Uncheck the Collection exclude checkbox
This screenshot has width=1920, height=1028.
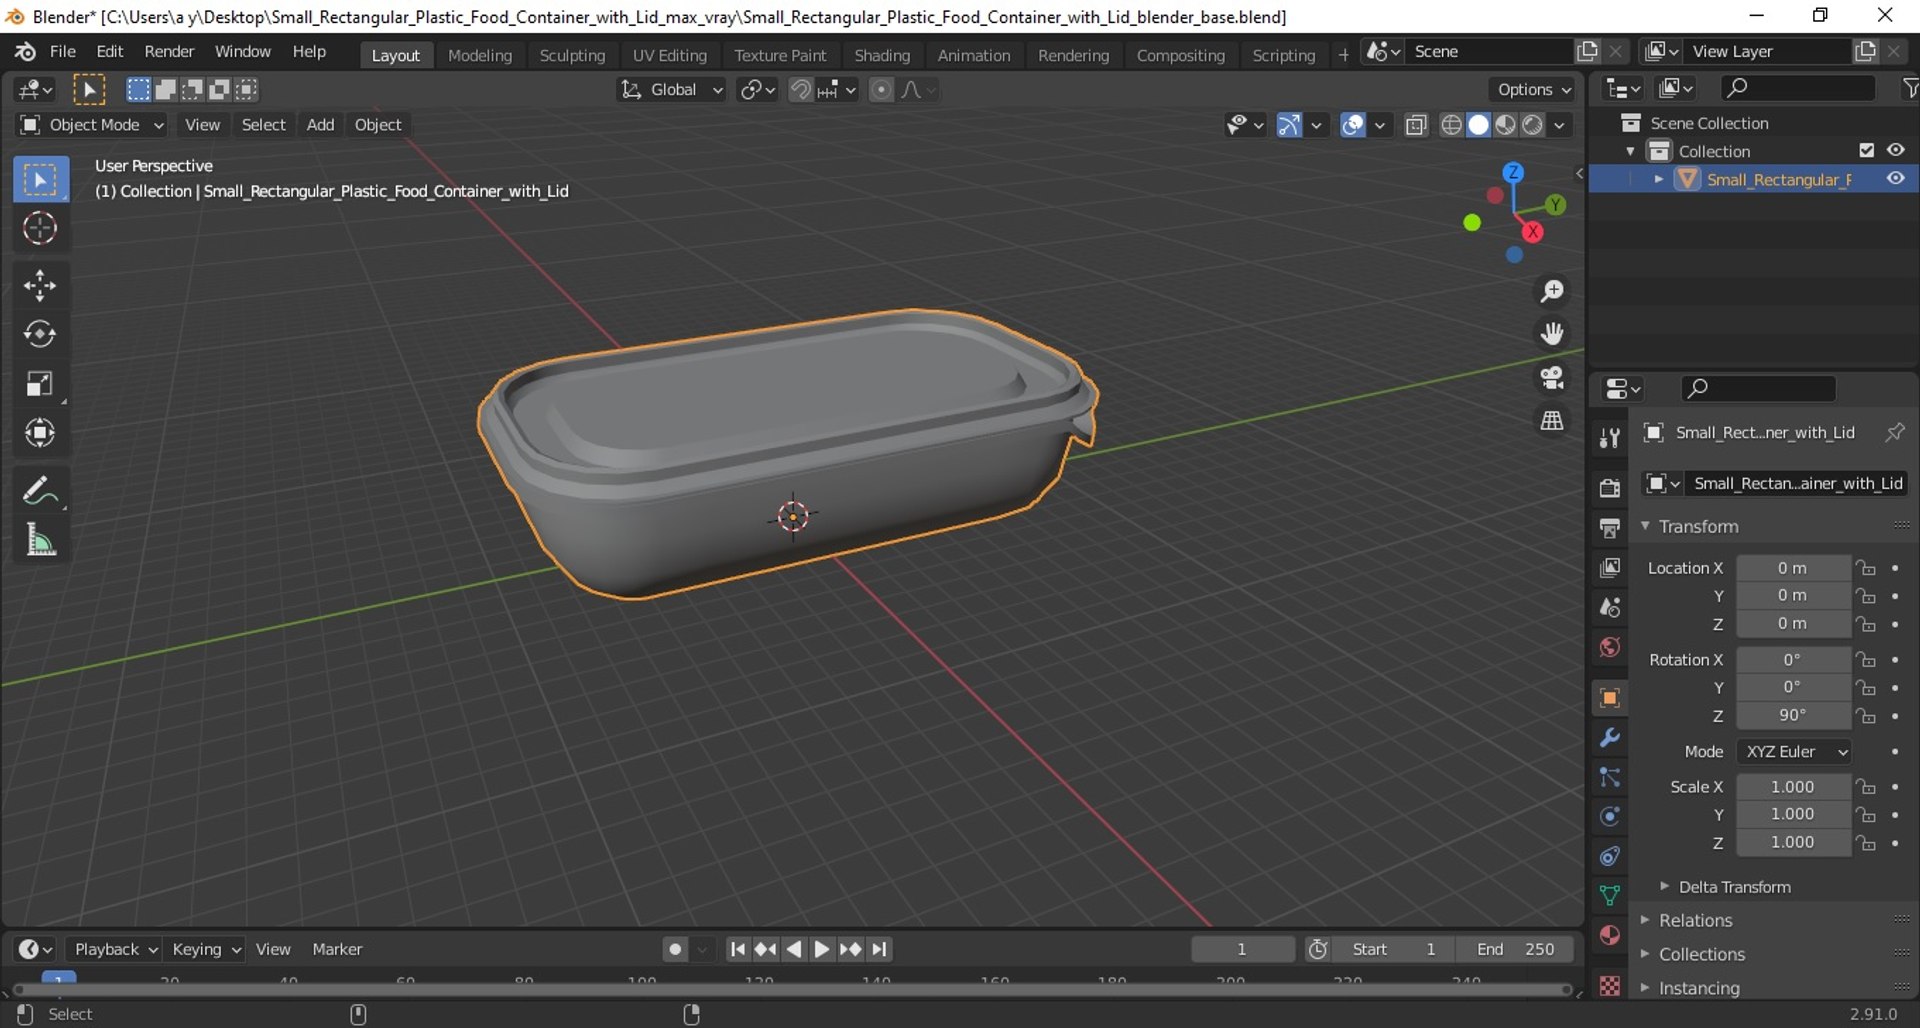pos(1866,150)
